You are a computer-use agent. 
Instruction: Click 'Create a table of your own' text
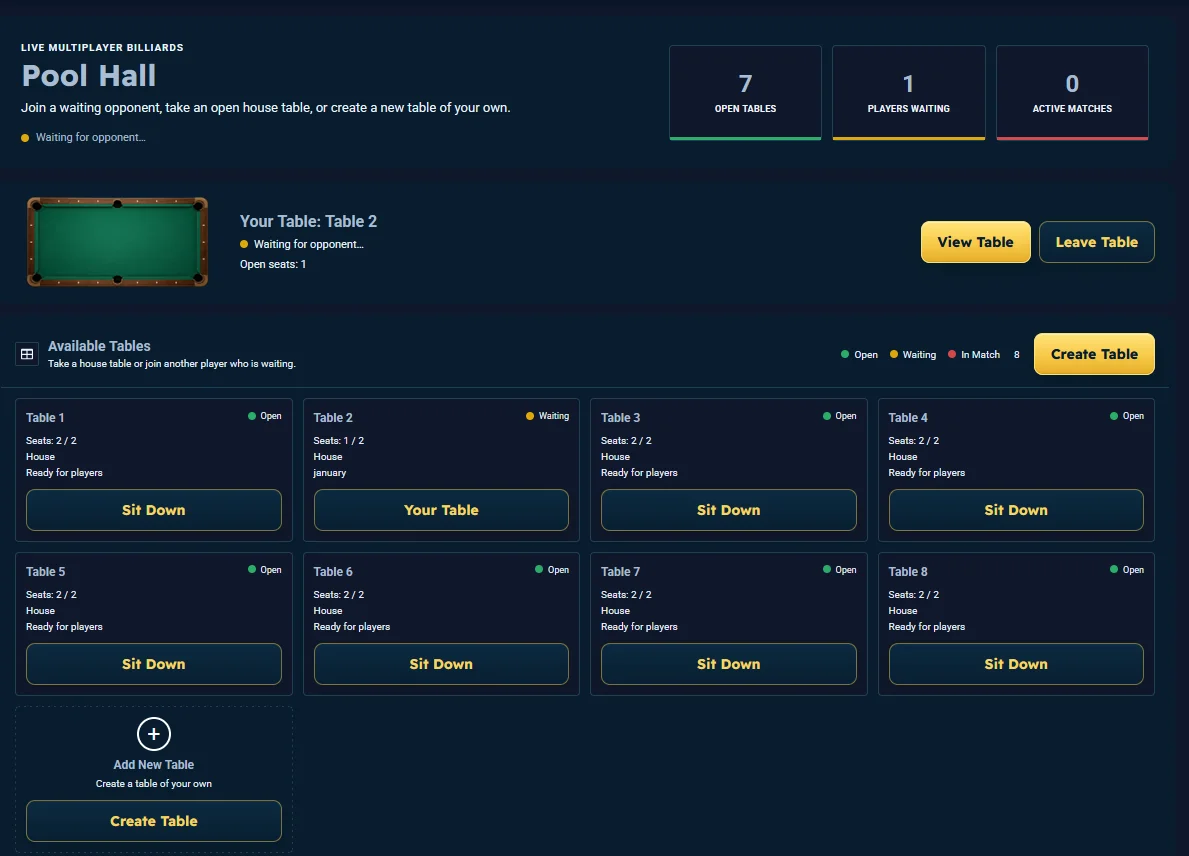[154, 784]
